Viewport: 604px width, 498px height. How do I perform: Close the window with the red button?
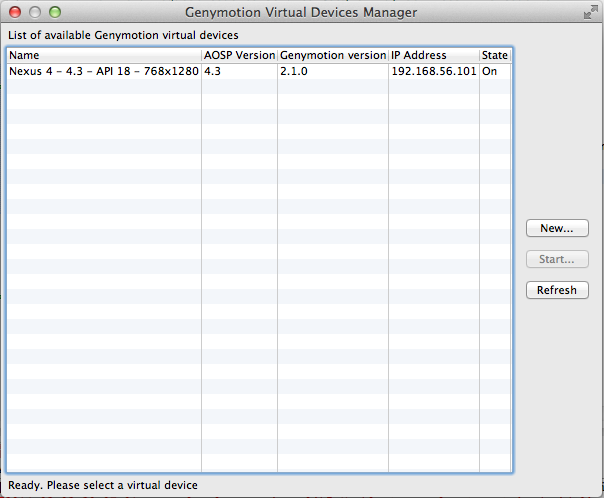15,12
